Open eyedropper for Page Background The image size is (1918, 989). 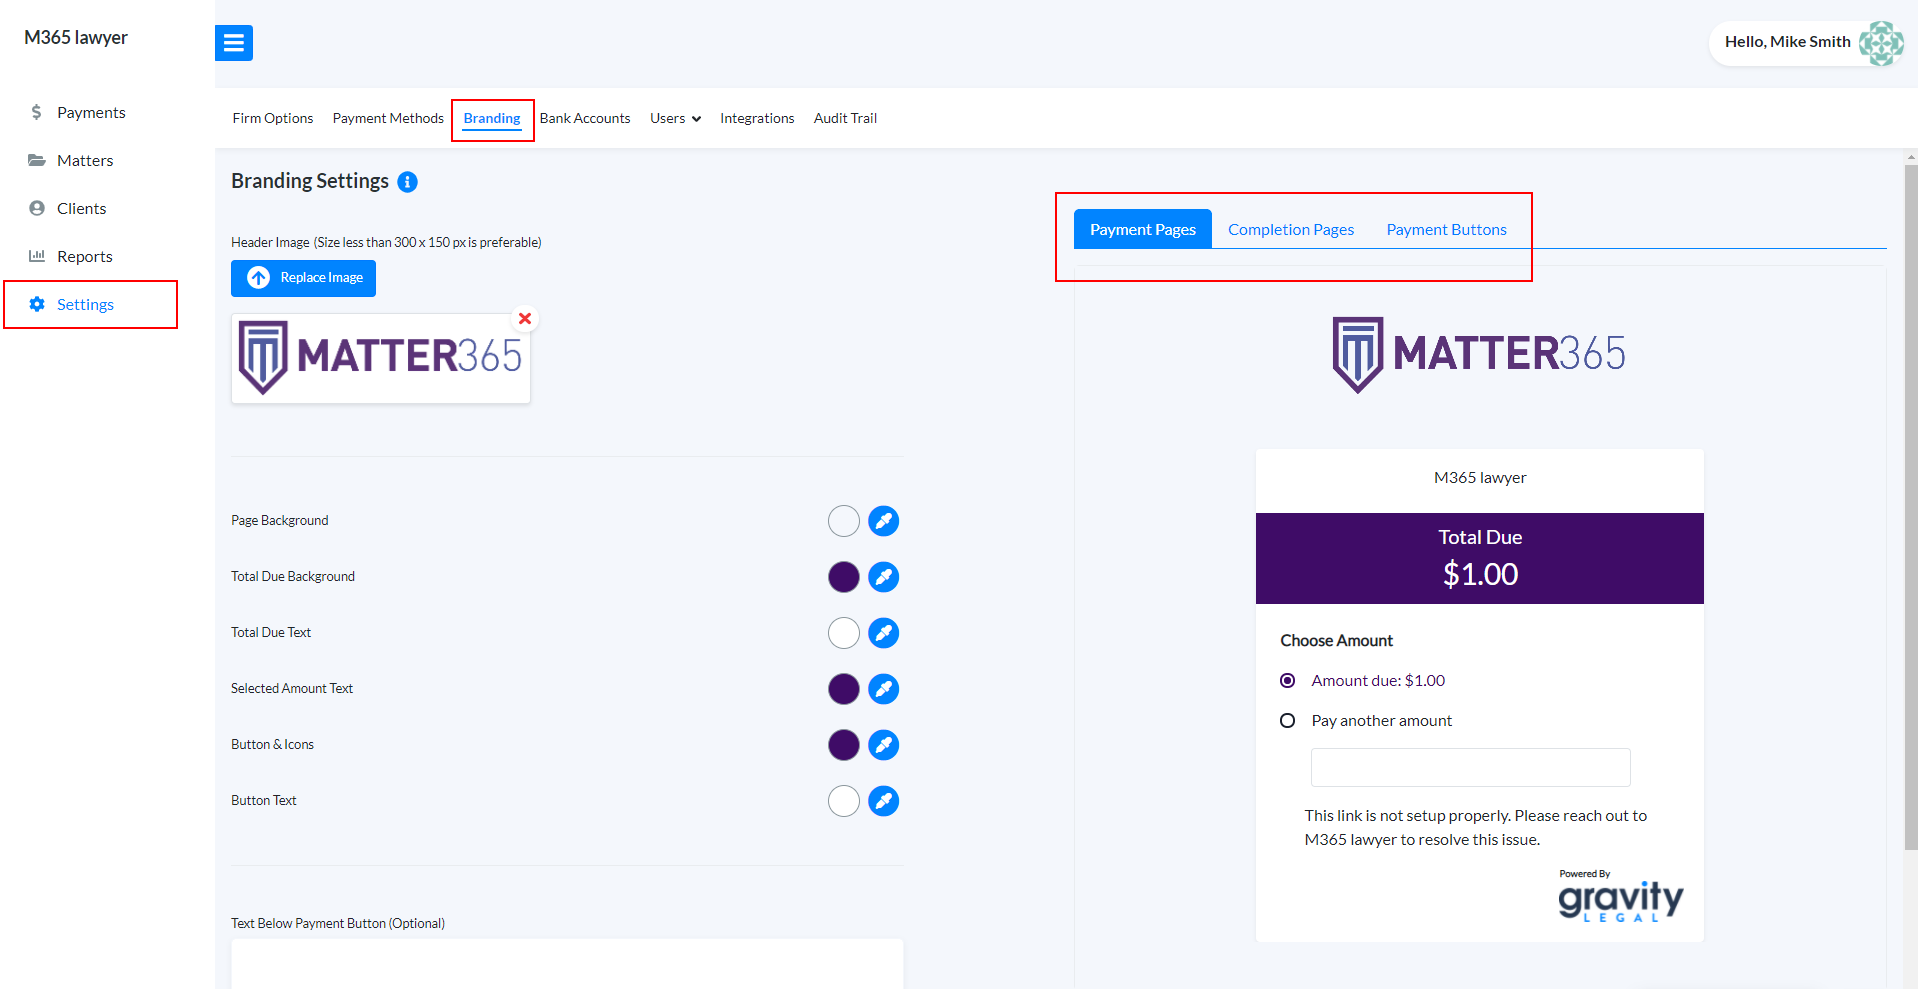coord(884,521)
